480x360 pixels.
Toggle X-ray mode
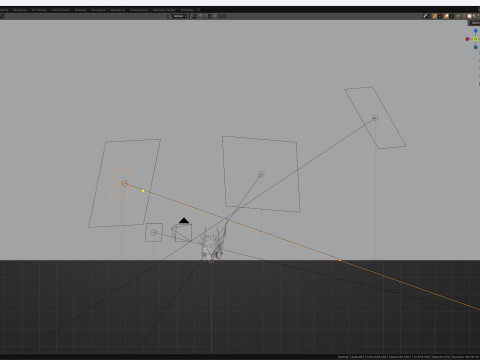click(458, 16)
